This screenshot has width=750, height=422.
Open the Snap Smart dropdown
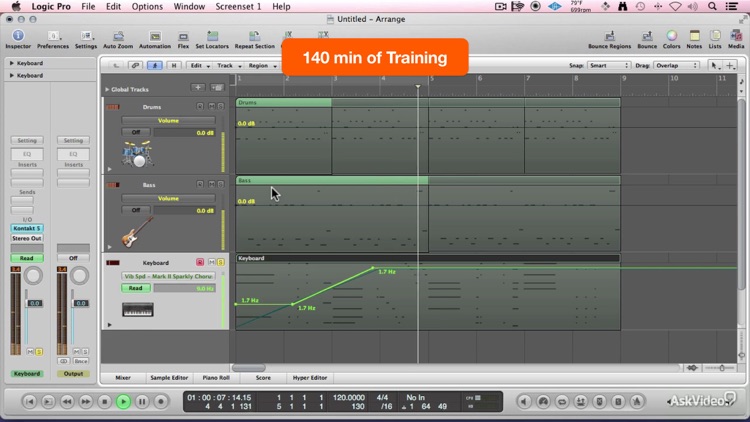click(608, 66)
